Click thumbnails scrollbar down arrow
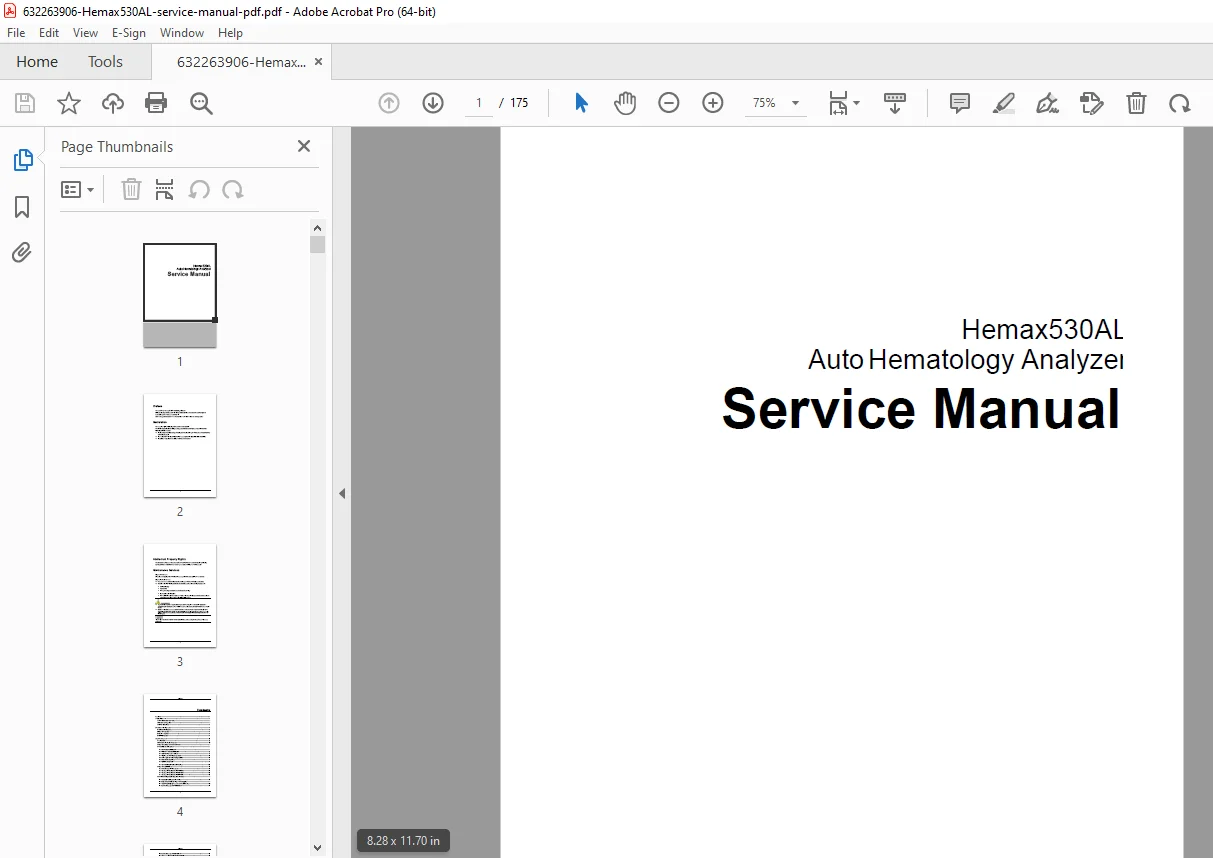Viewport: 1213px width, 858px height. 318,848
